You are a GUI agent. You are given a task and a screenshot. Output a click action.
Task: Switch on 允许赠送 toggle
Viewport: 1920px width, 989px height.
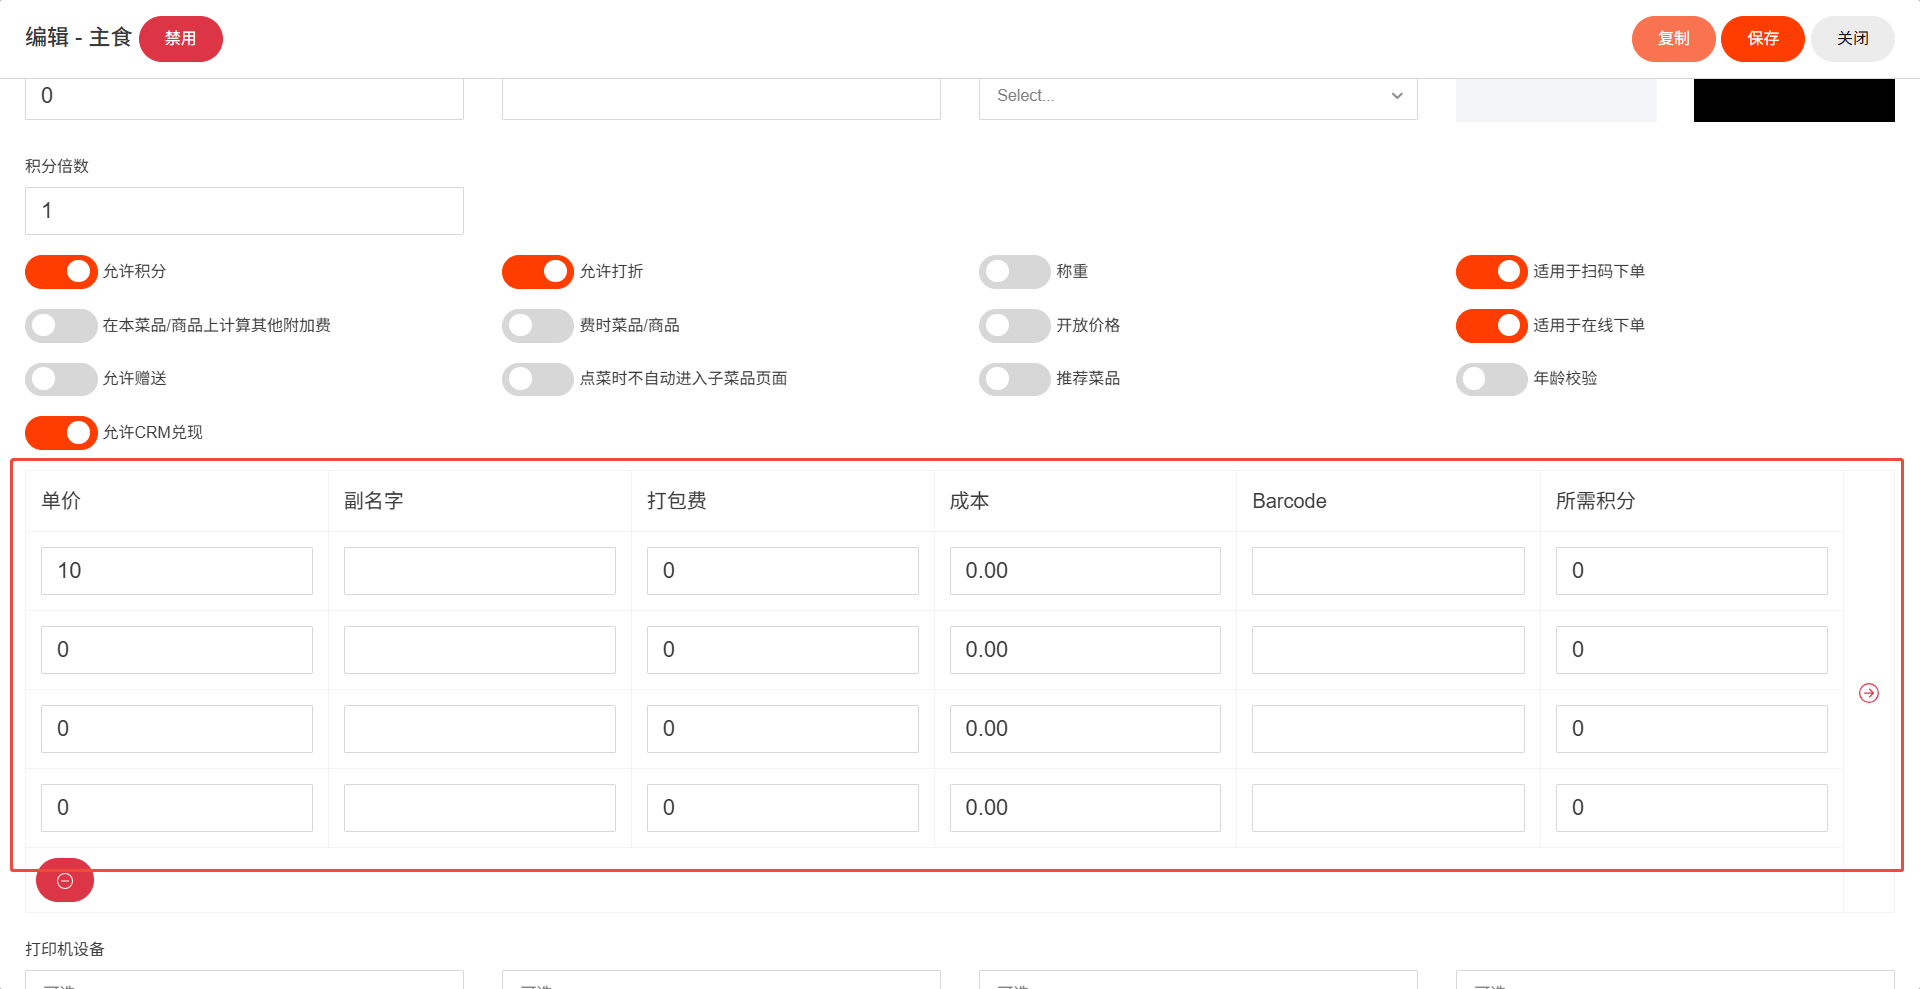click(x=61, y=379)
